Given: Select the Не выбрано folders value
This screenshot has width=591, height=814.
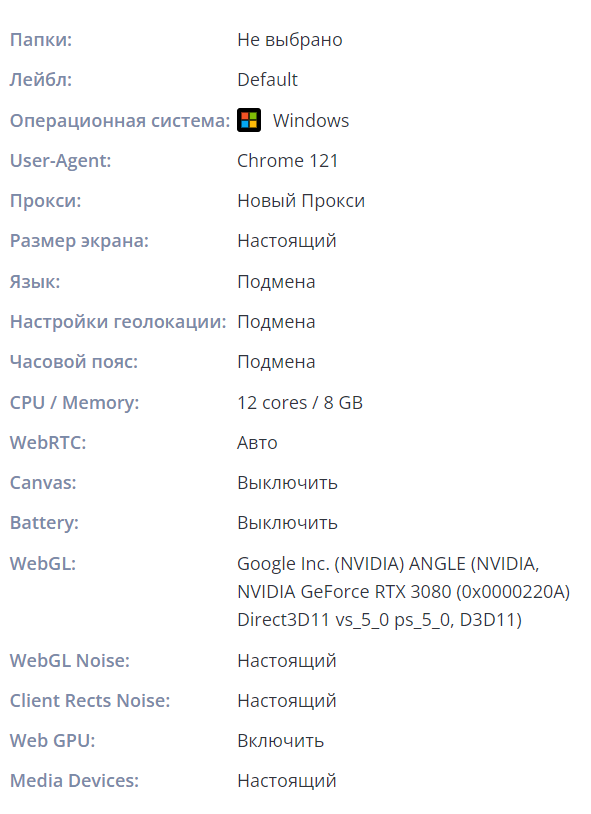Looking at the screenshot, I should [290, 40].
